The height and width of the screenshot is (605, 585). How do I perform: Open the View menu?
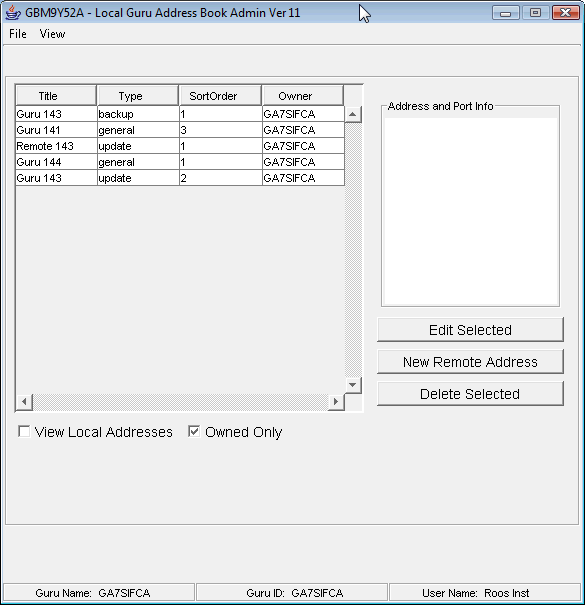52,34
